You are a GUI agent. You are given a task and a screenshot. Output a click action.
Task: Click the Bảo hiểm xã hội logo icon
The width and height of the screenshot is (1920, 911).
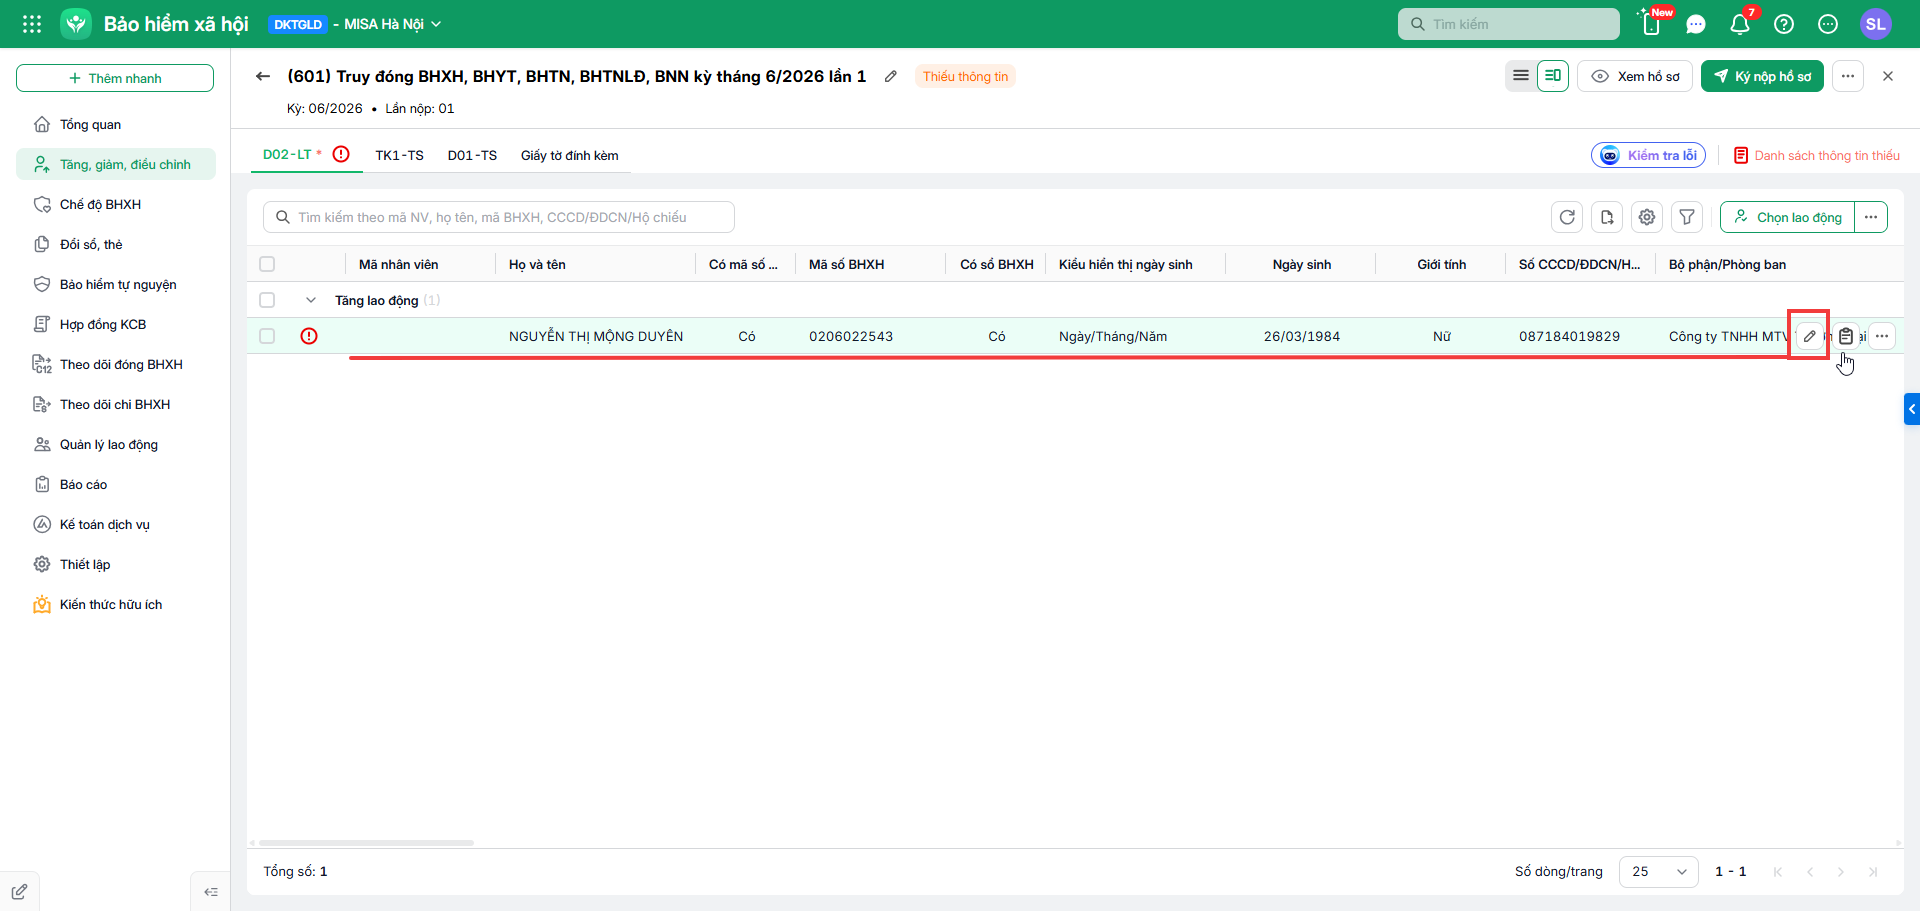(x=76, y=24)
